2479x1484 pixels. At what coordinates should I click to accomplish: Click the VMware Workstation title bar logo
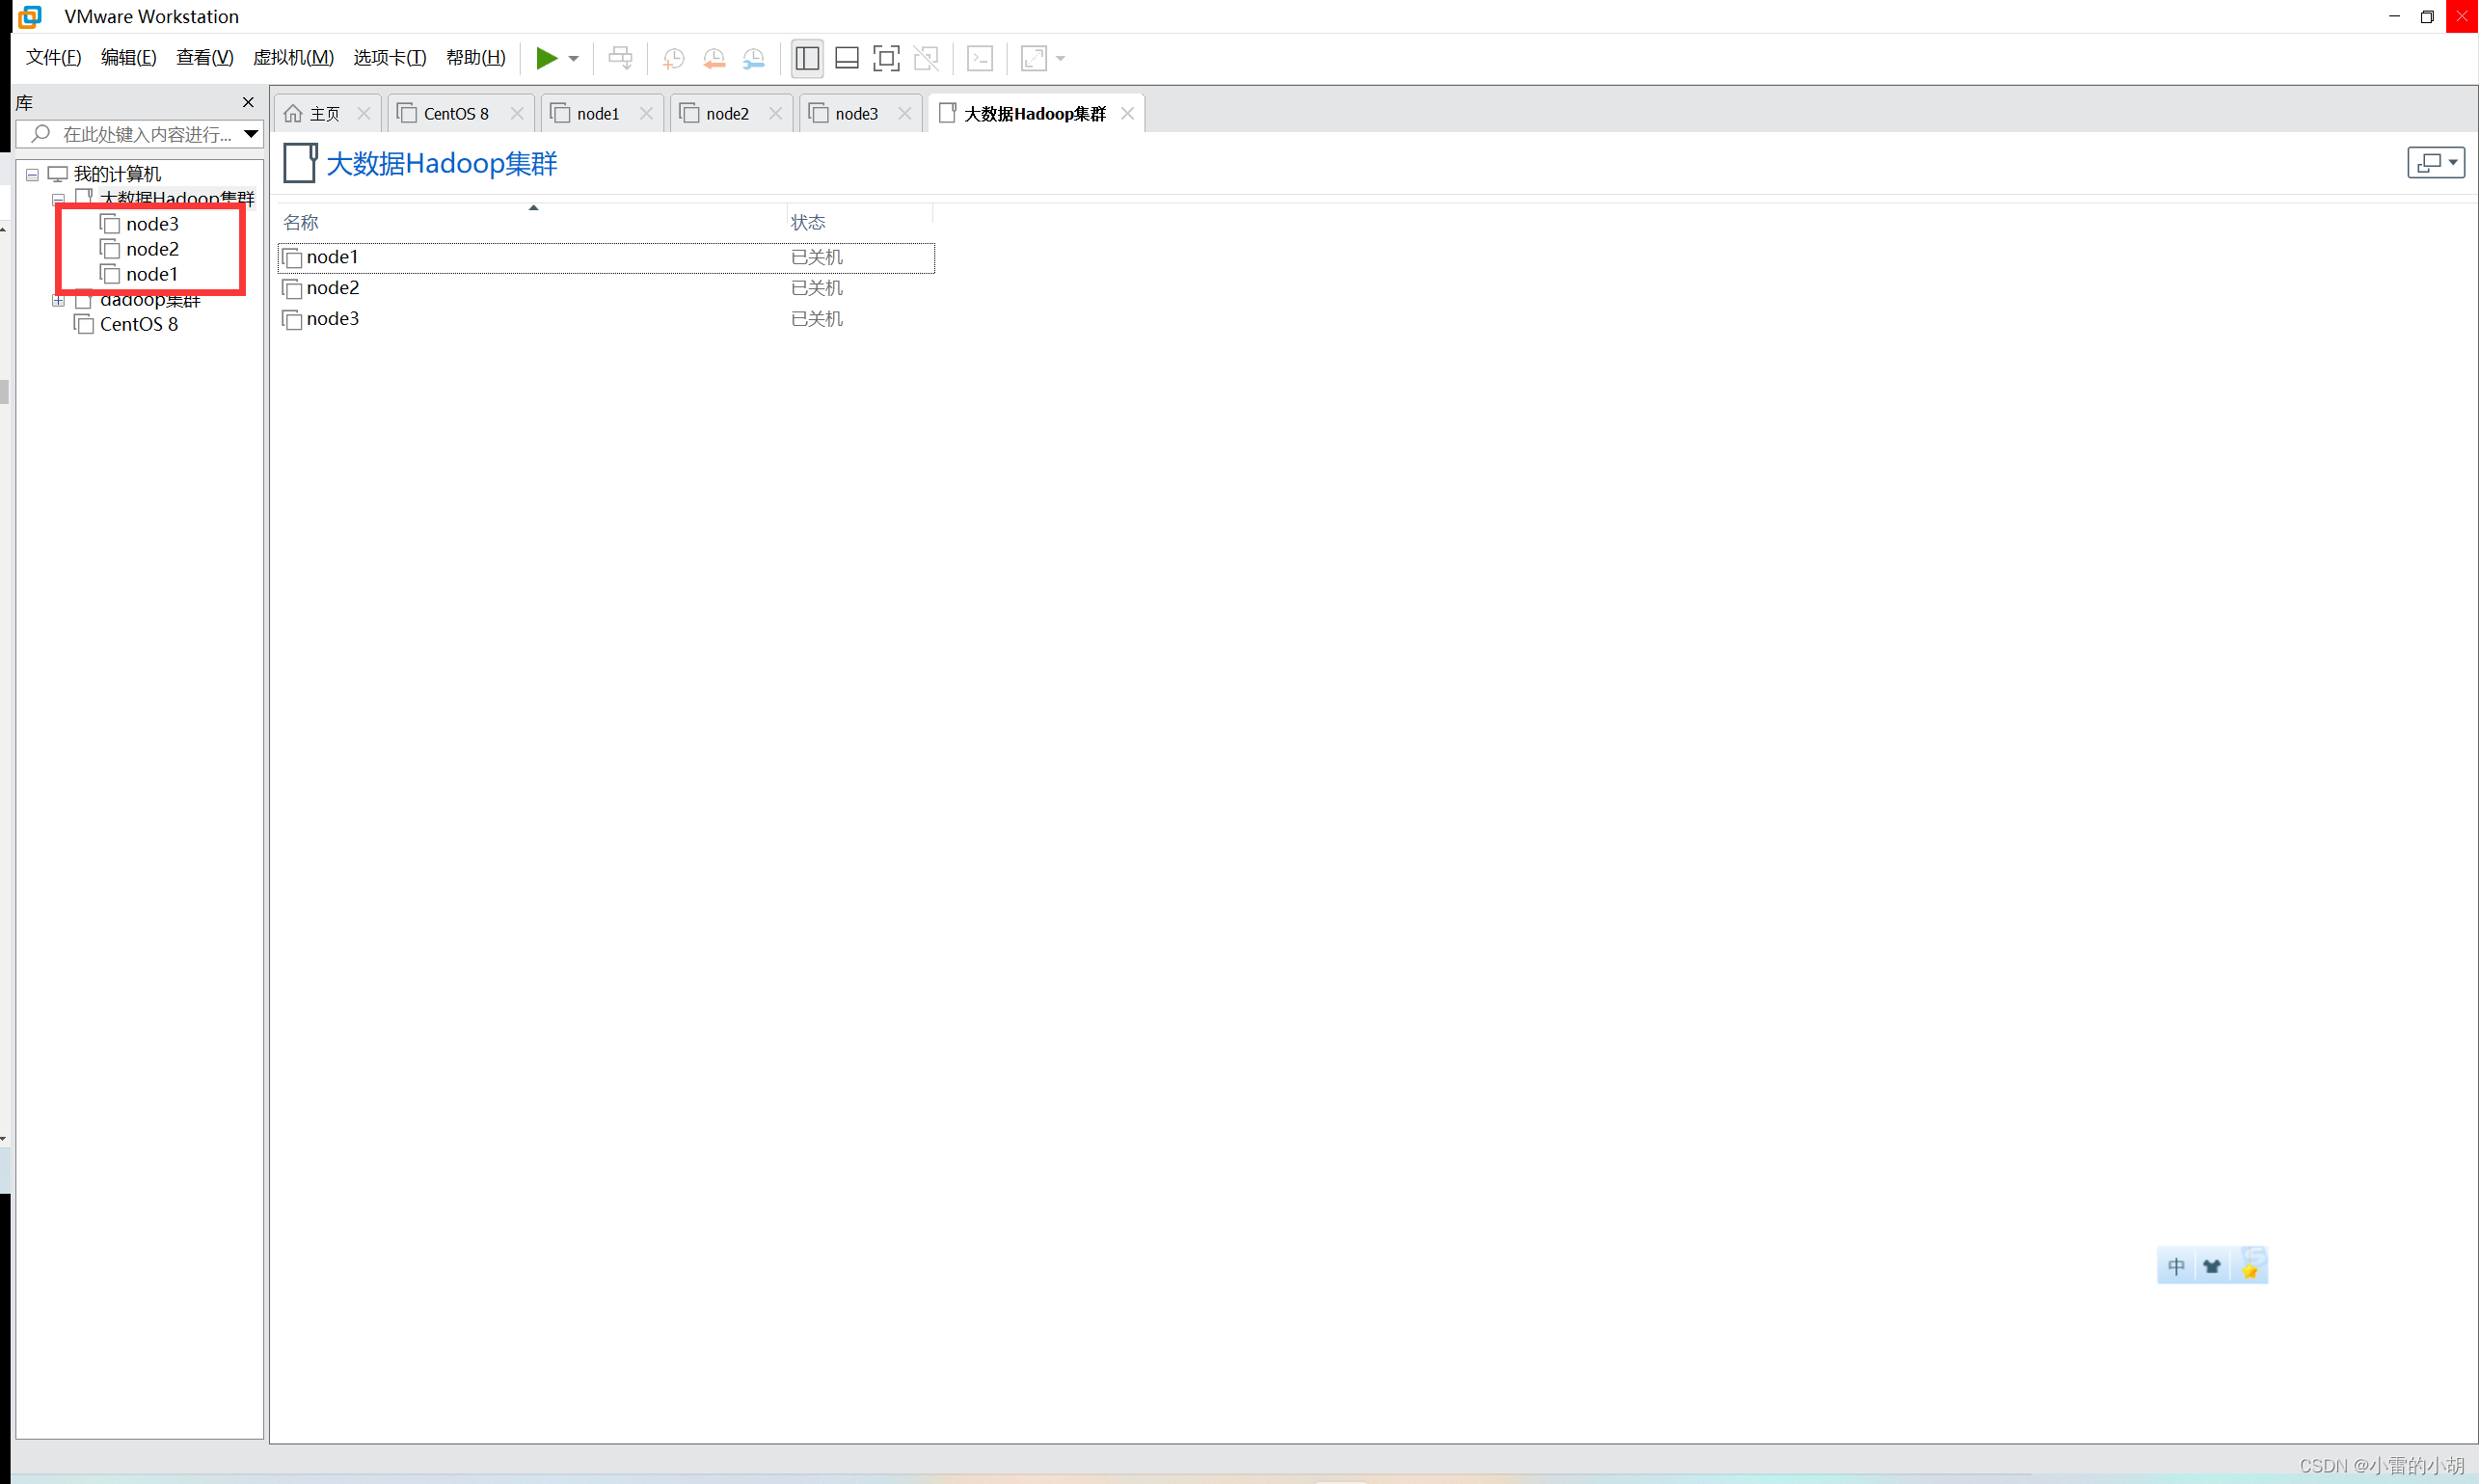[x=30, y=16]
